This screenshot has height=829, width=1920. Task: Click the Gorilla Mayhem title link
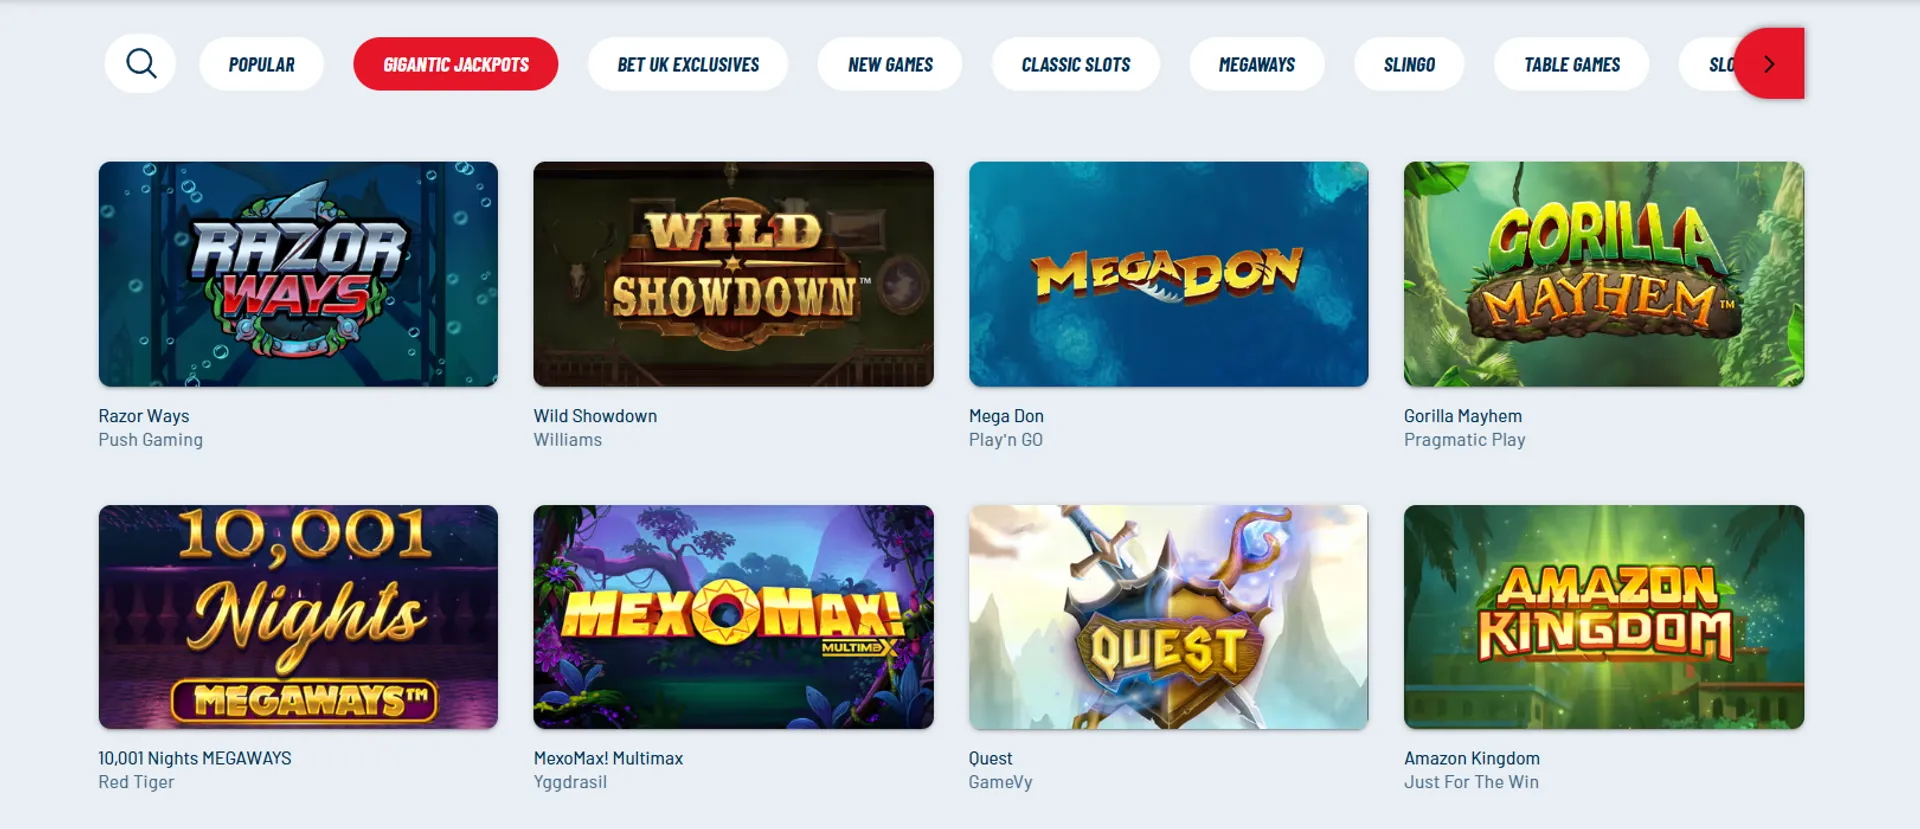click(x=1463, y=416)
